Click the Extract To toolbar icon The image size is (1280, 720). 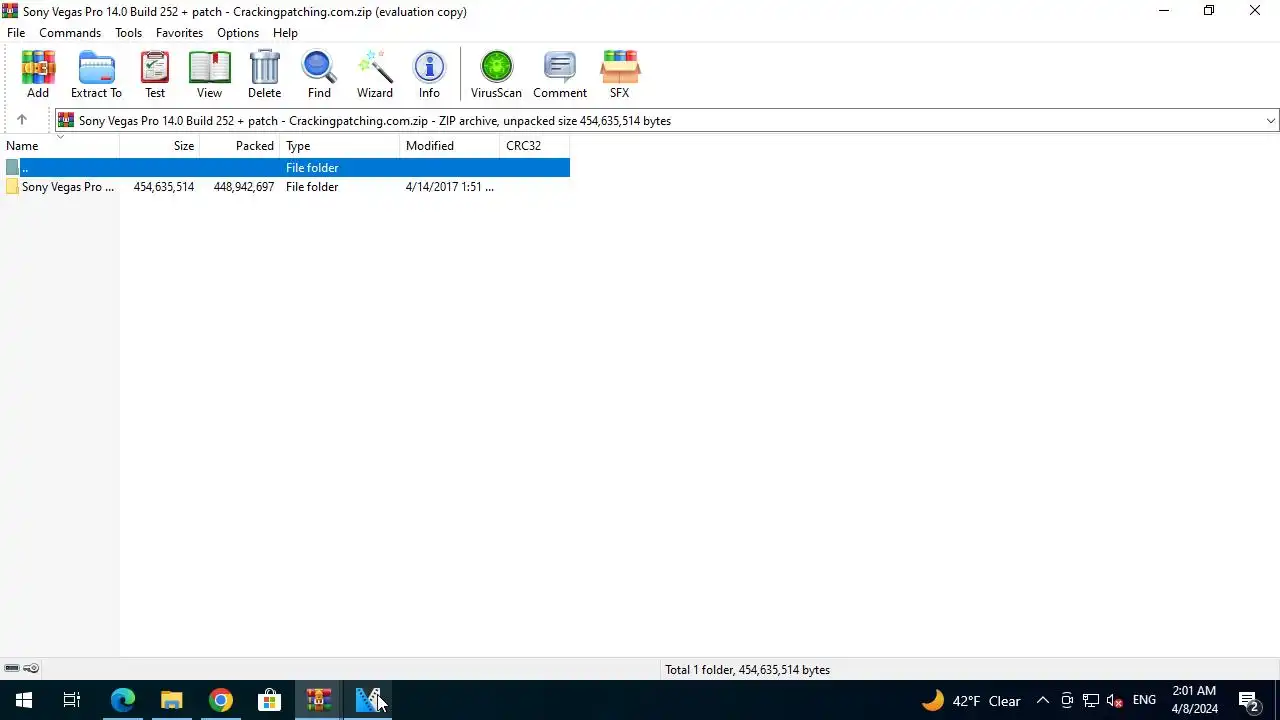tap(96, 74)
